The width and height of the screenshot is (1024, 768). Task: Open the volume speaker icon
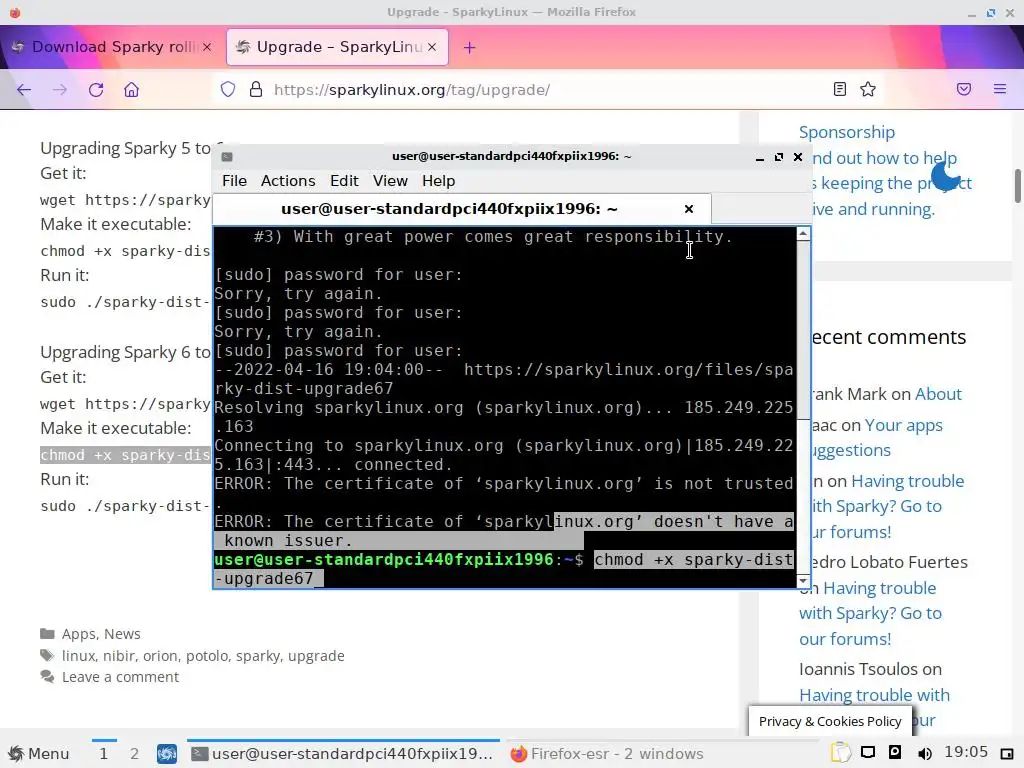[x=925, y=753]
